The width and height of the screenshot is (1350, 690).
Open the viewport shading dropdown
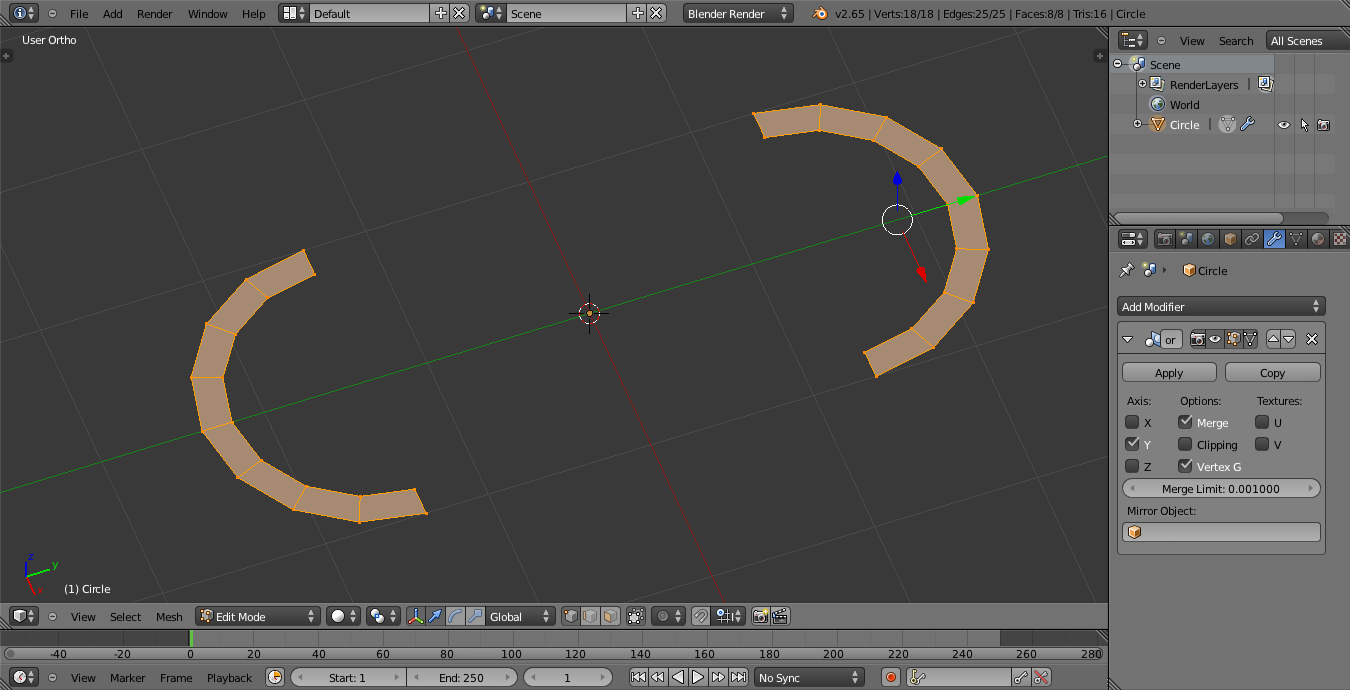tap(343, 616)
